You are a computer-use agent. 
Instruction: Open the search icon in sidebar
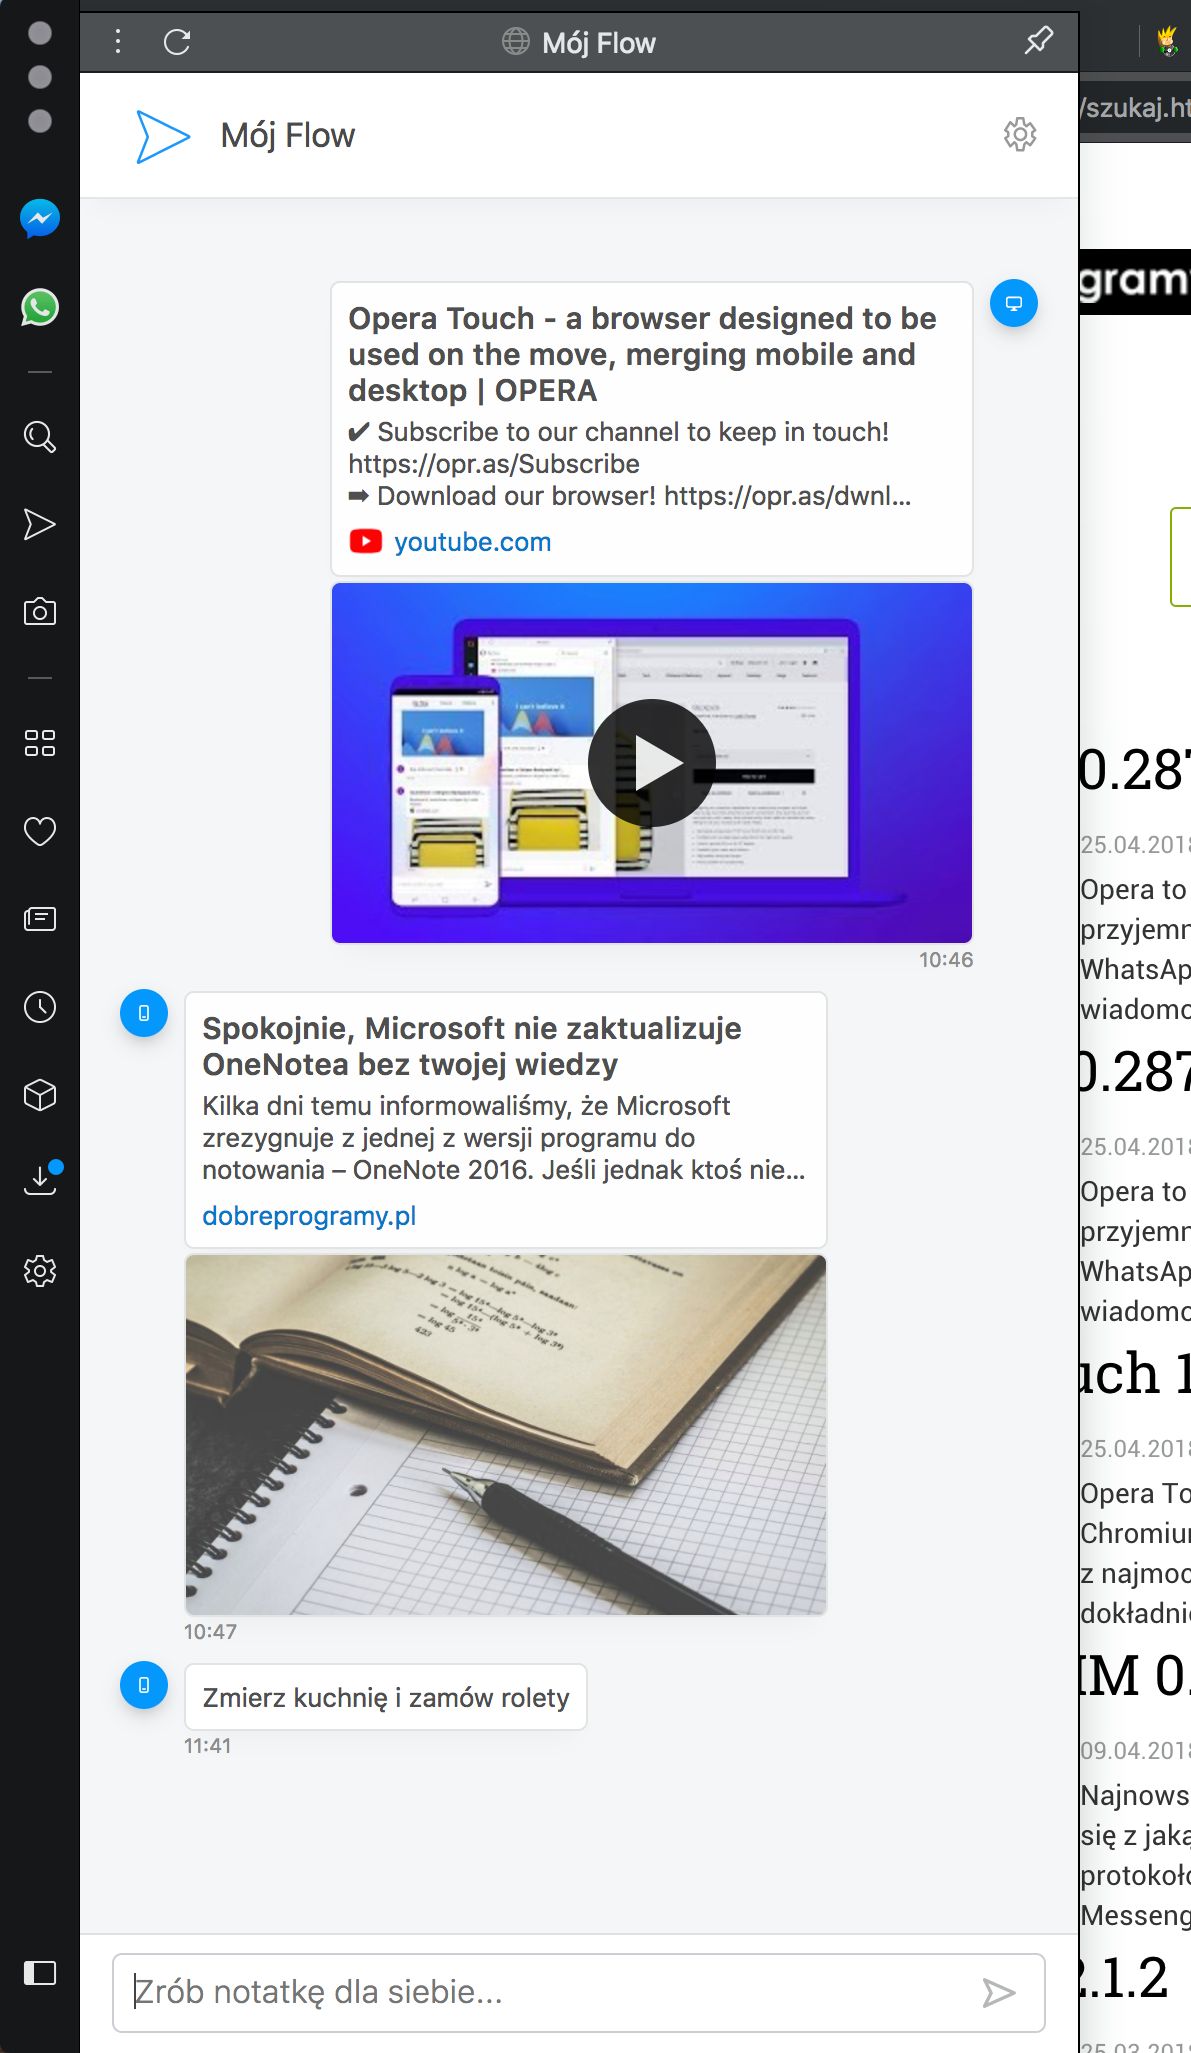tap(40, 437)
